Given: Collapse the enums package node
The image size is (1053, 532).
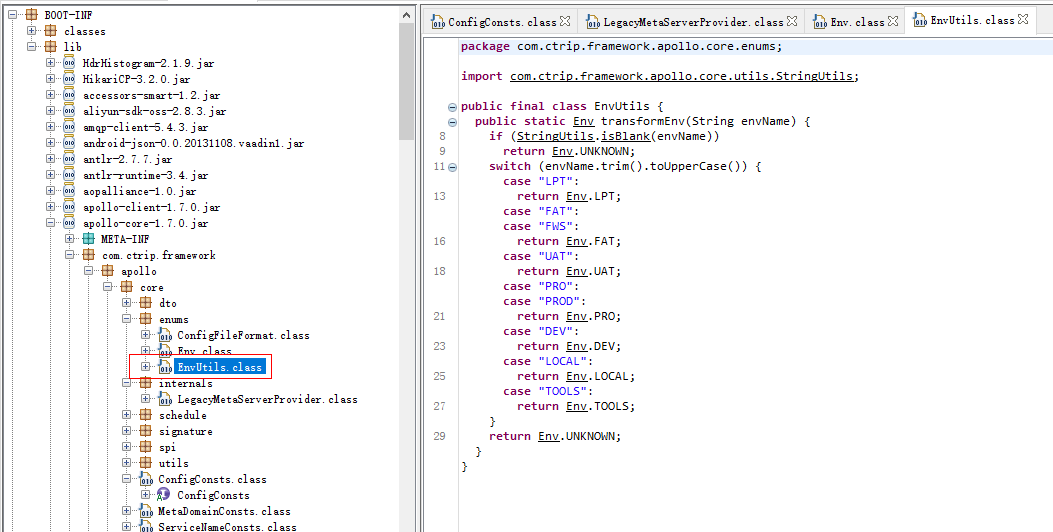Looking at the screenshot, I should pos(126,319).
